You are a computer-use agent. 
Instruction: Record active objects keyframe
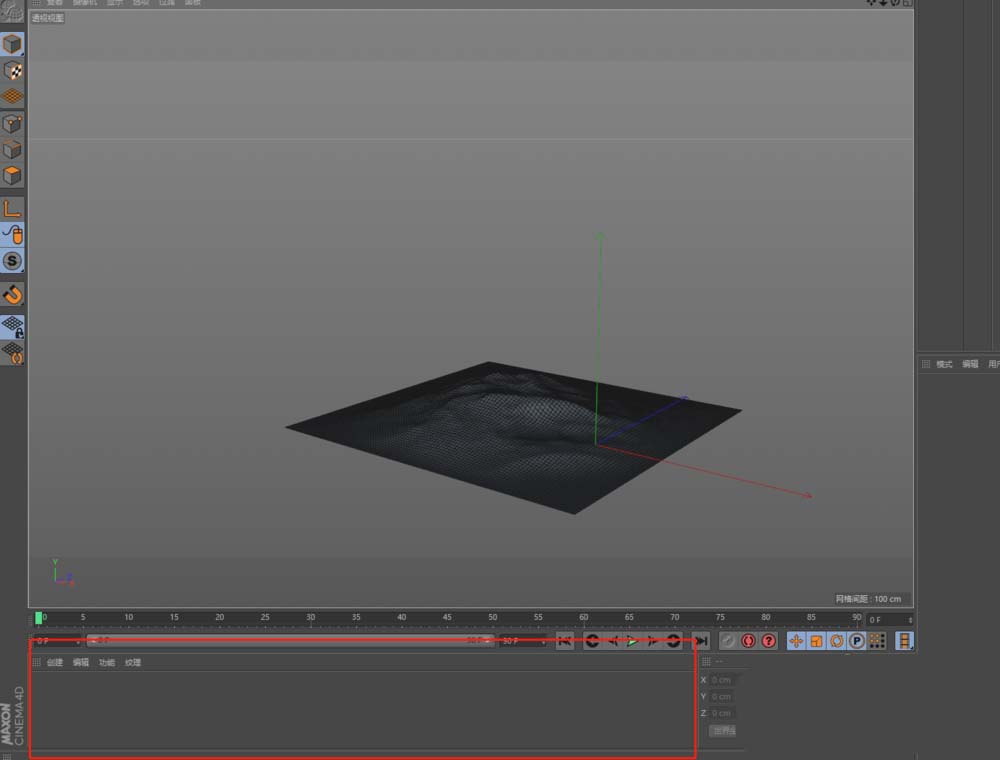tap(728, 641)
